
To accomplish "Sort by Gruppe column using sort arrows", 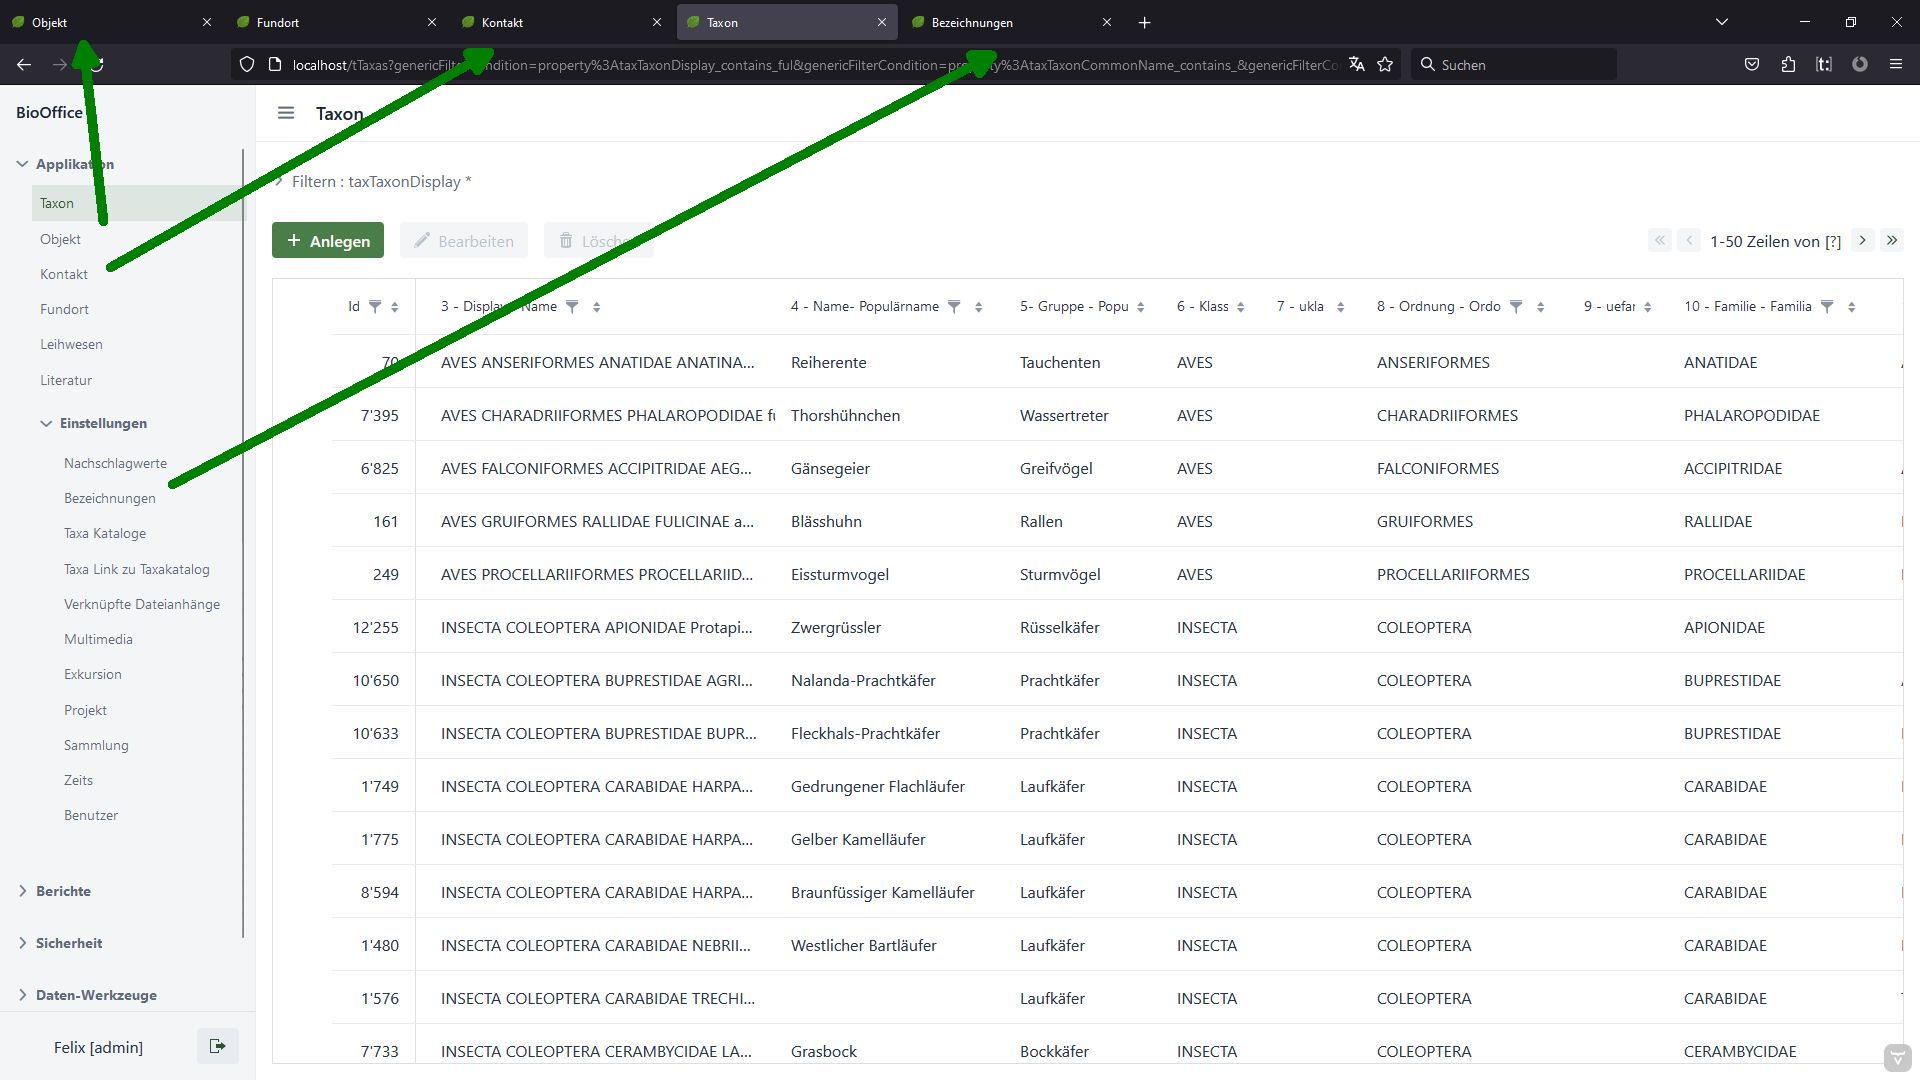I will click(x=1140, y=307).
